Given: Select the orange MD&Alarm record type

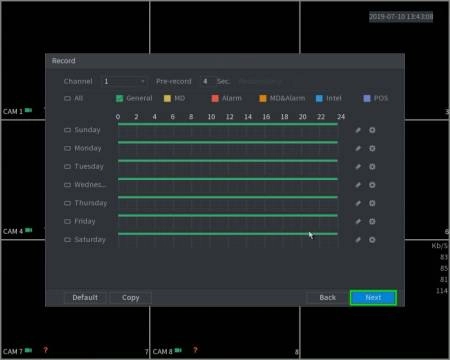Looking at the screenshot, I should (x=263, y=98).
